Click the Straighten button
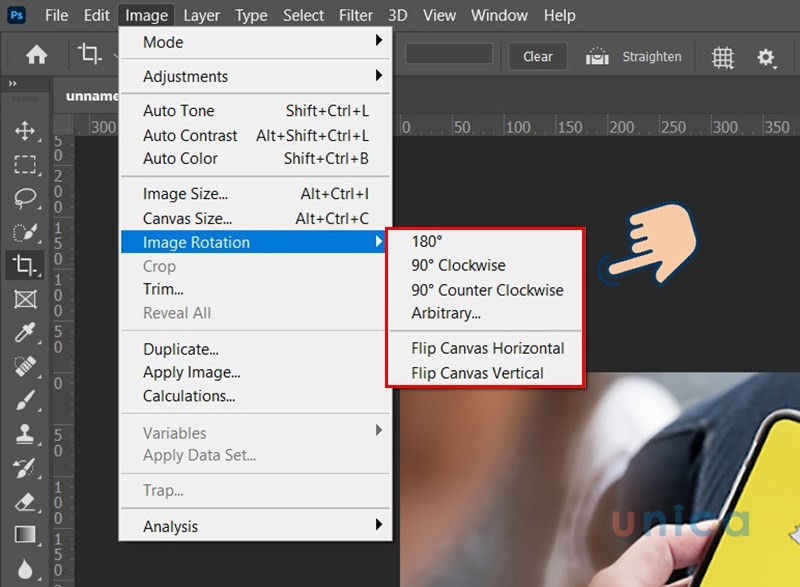 (x=633, y=56)
